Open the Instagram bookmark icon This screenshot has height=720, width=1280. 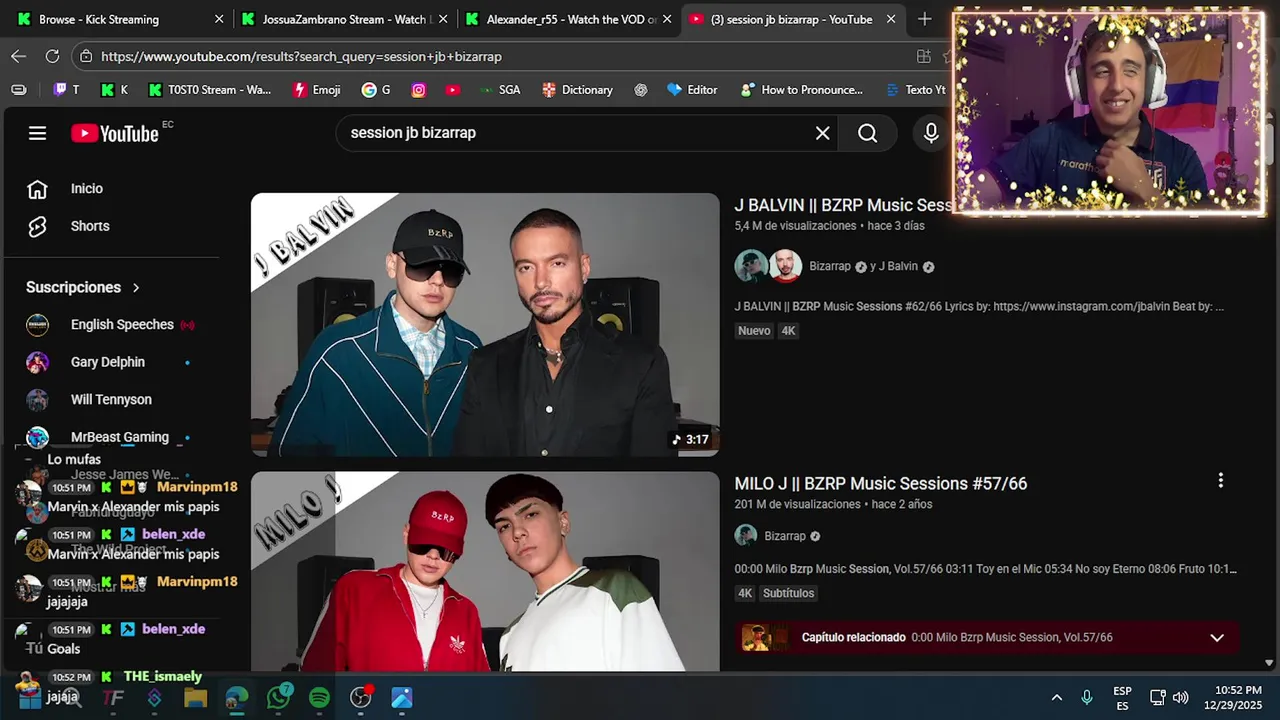tap(419, 90)
